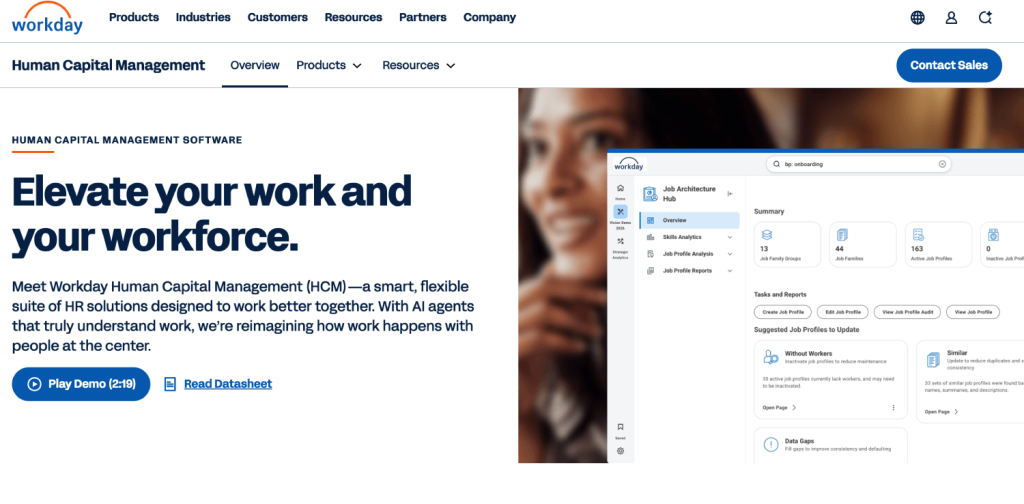1024x504 pixels.
Task: Select Strategic Analytics icon in demo sidebar
Action: pyautogui.click(x=620, y=241)
